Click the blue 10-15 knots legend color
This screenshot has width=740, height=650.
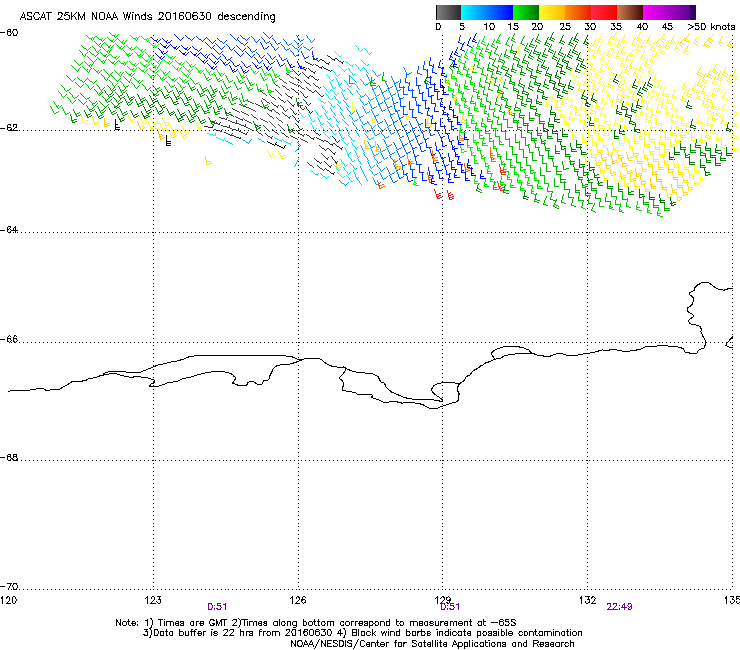coord(499,12)
